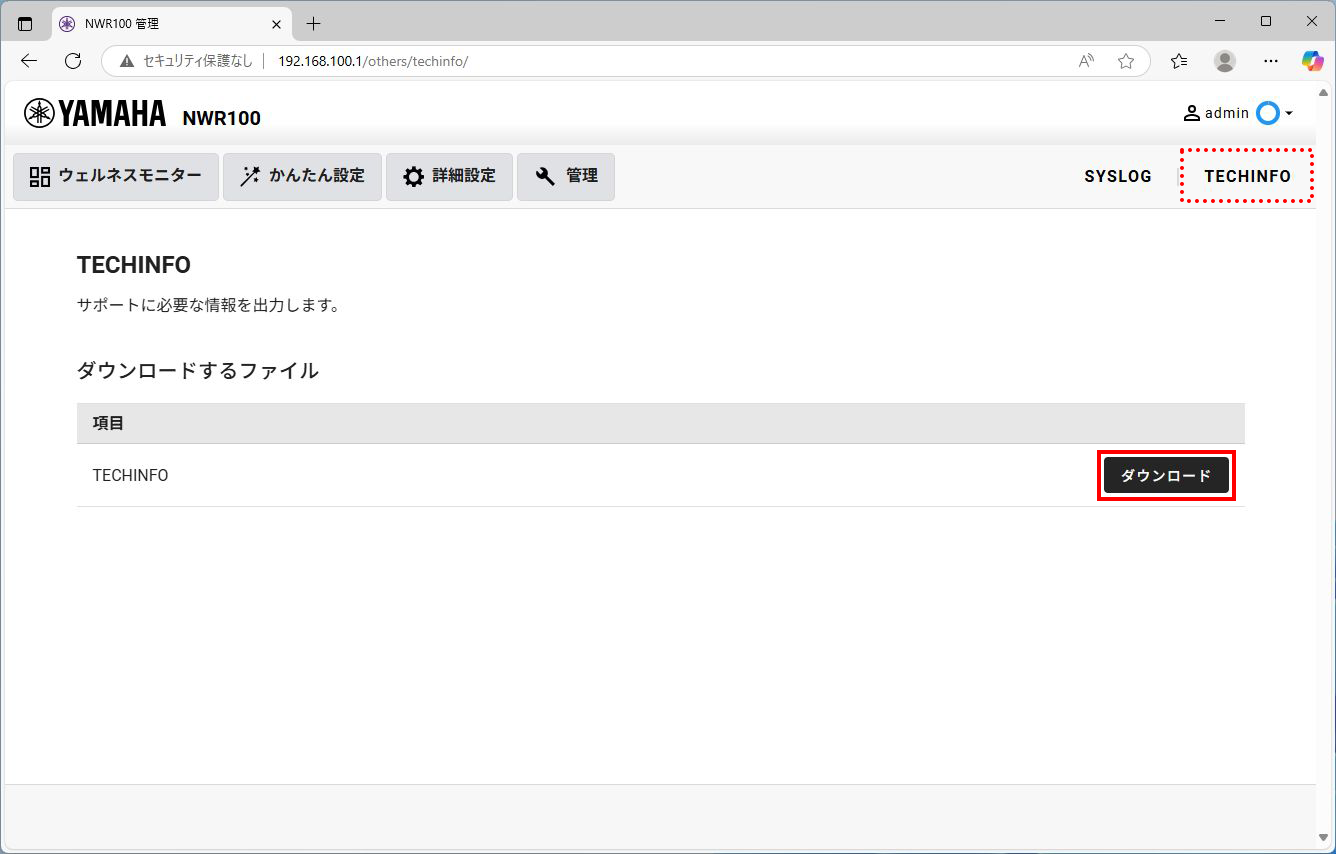Image resolution: width=1336 pixels, height=854 pixels.
Task: Open the 詳細設定 gear menu
Action: click(449, 177)
